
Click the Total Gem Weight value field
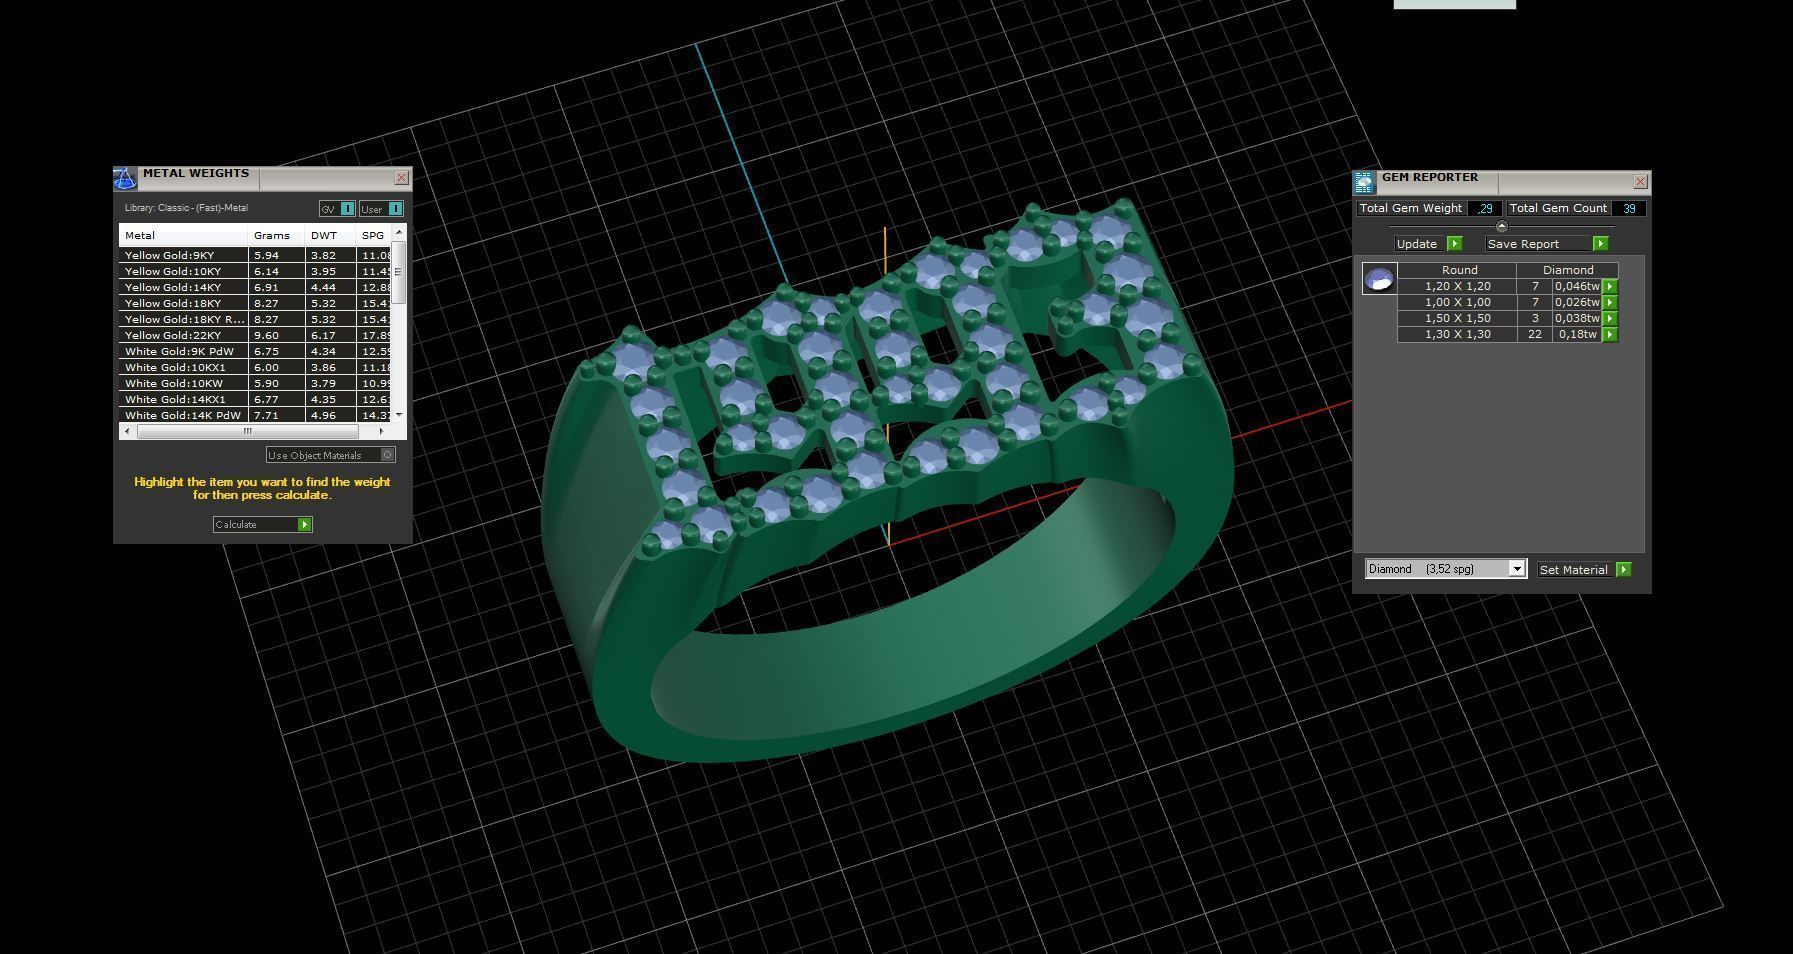click(x=1485, y=209)
